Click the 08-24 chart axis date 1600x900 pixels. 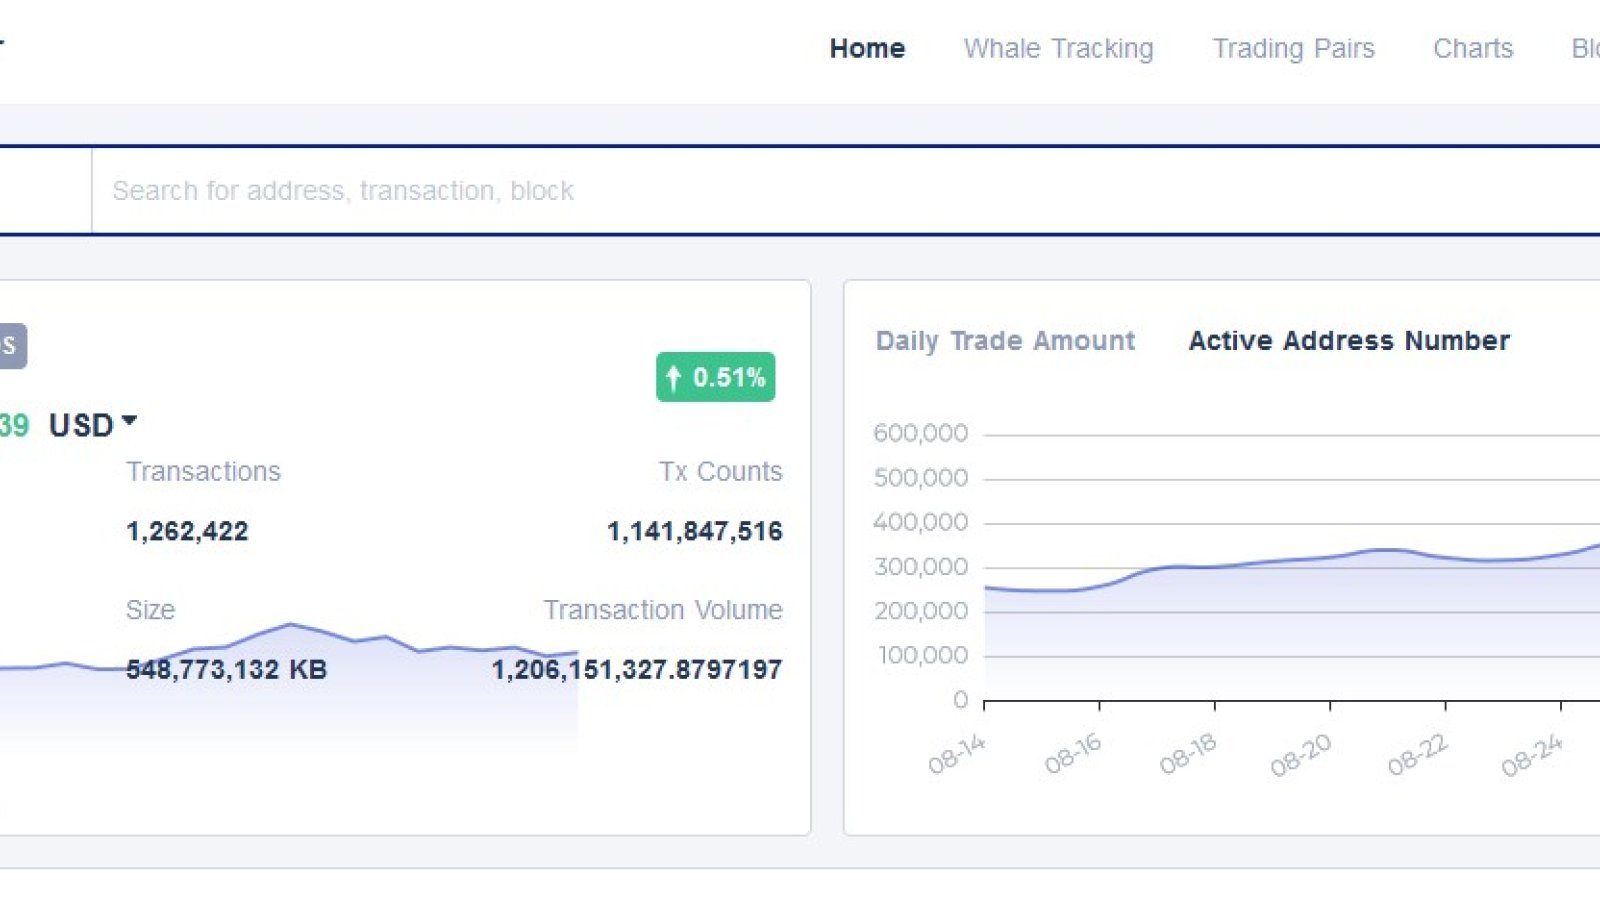click(x=1532, y=754)
